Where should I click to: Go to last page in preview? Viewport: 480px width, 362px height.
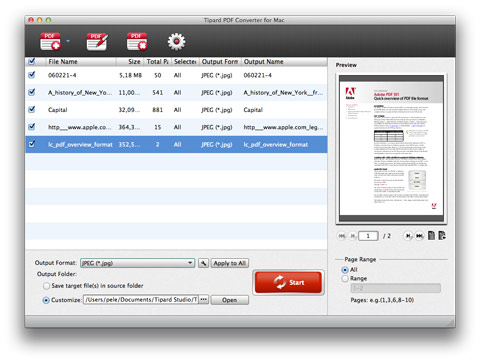pyautogui.click(x=419, y=236)
